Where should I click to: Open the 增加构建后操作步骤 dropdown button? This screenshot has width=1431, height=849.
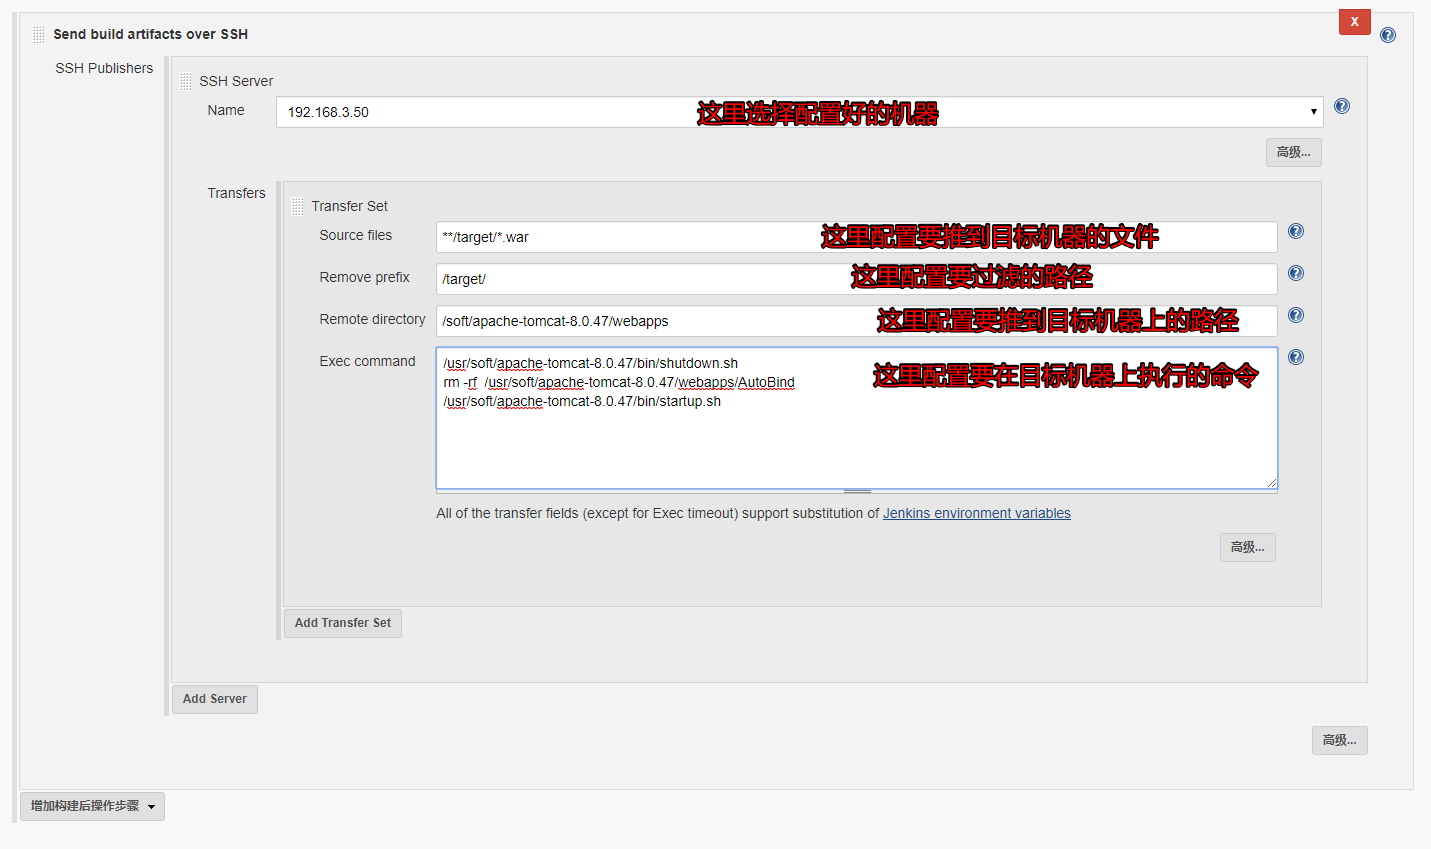click(92, 806)
